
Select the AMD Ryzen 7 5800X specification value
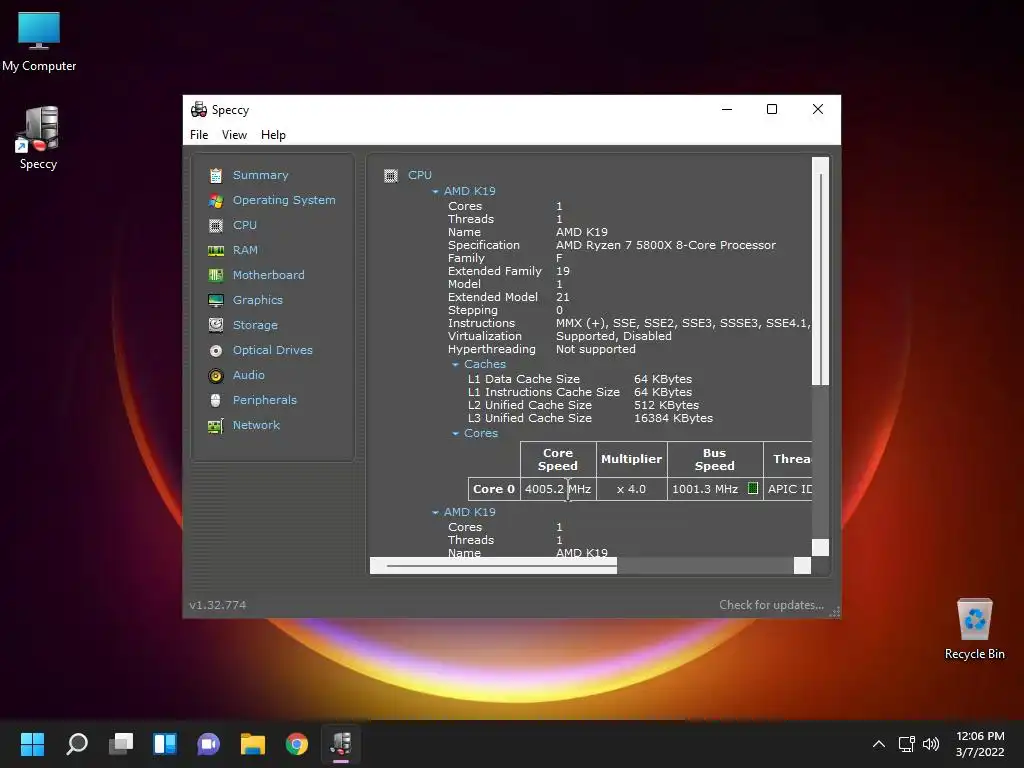pos(665,246)
